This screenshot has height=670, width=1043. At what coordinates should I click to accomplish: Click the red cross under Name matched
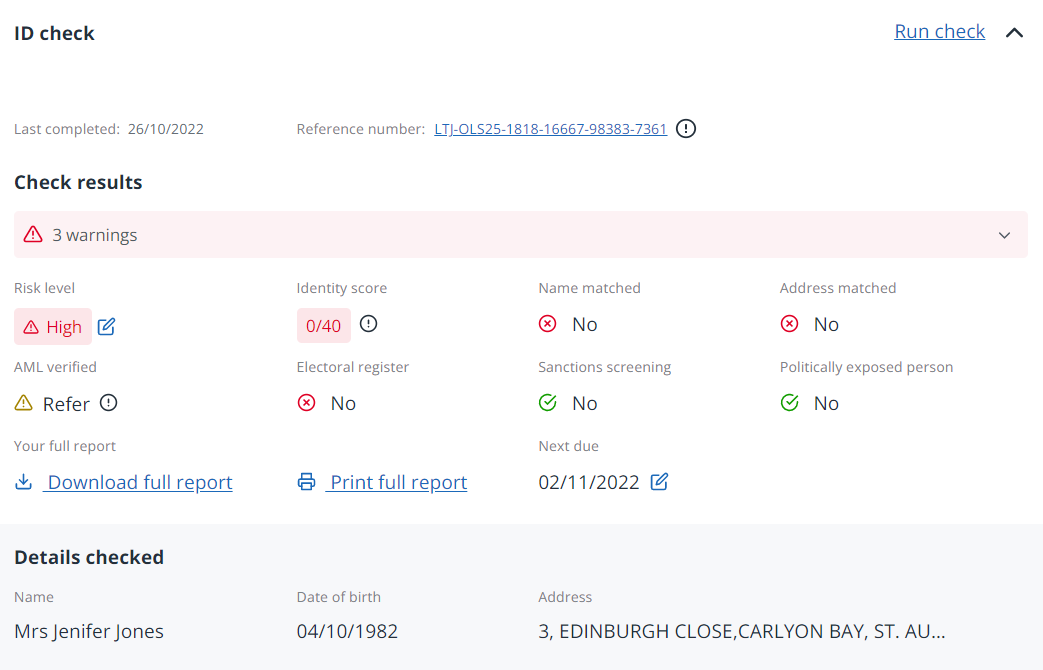click(x=547, y=324)
